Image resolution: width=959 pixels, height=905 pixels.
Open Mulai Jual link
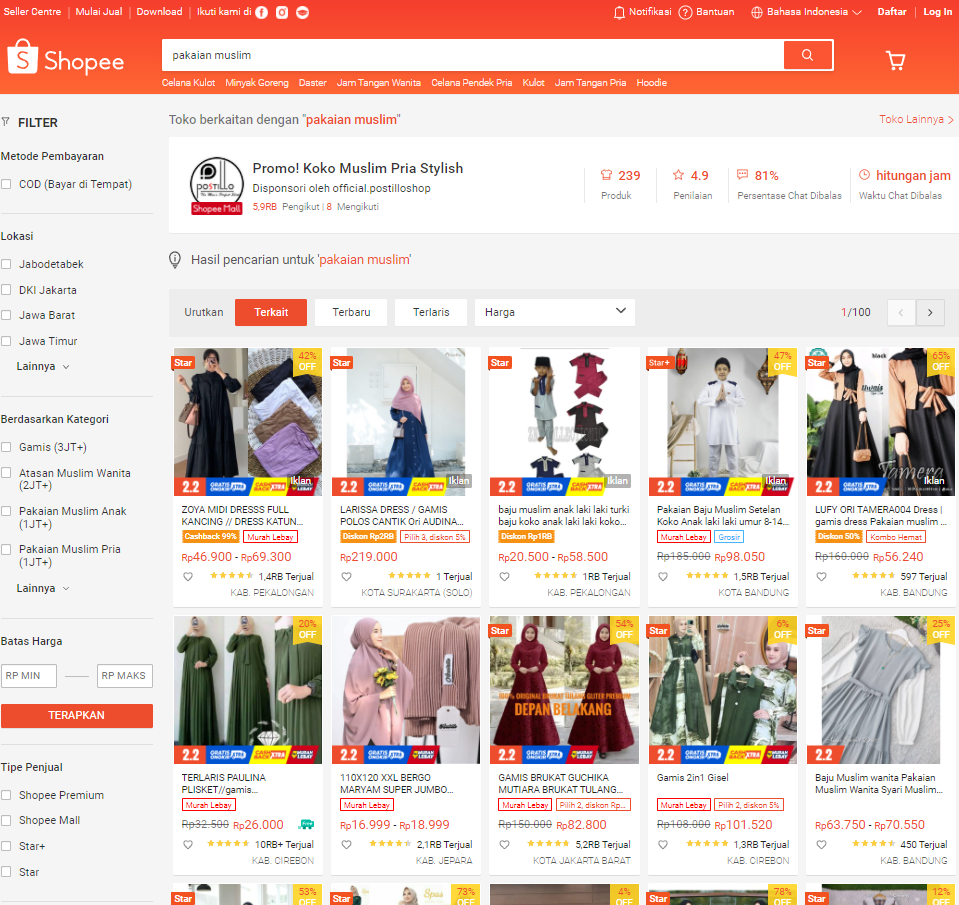99,12
